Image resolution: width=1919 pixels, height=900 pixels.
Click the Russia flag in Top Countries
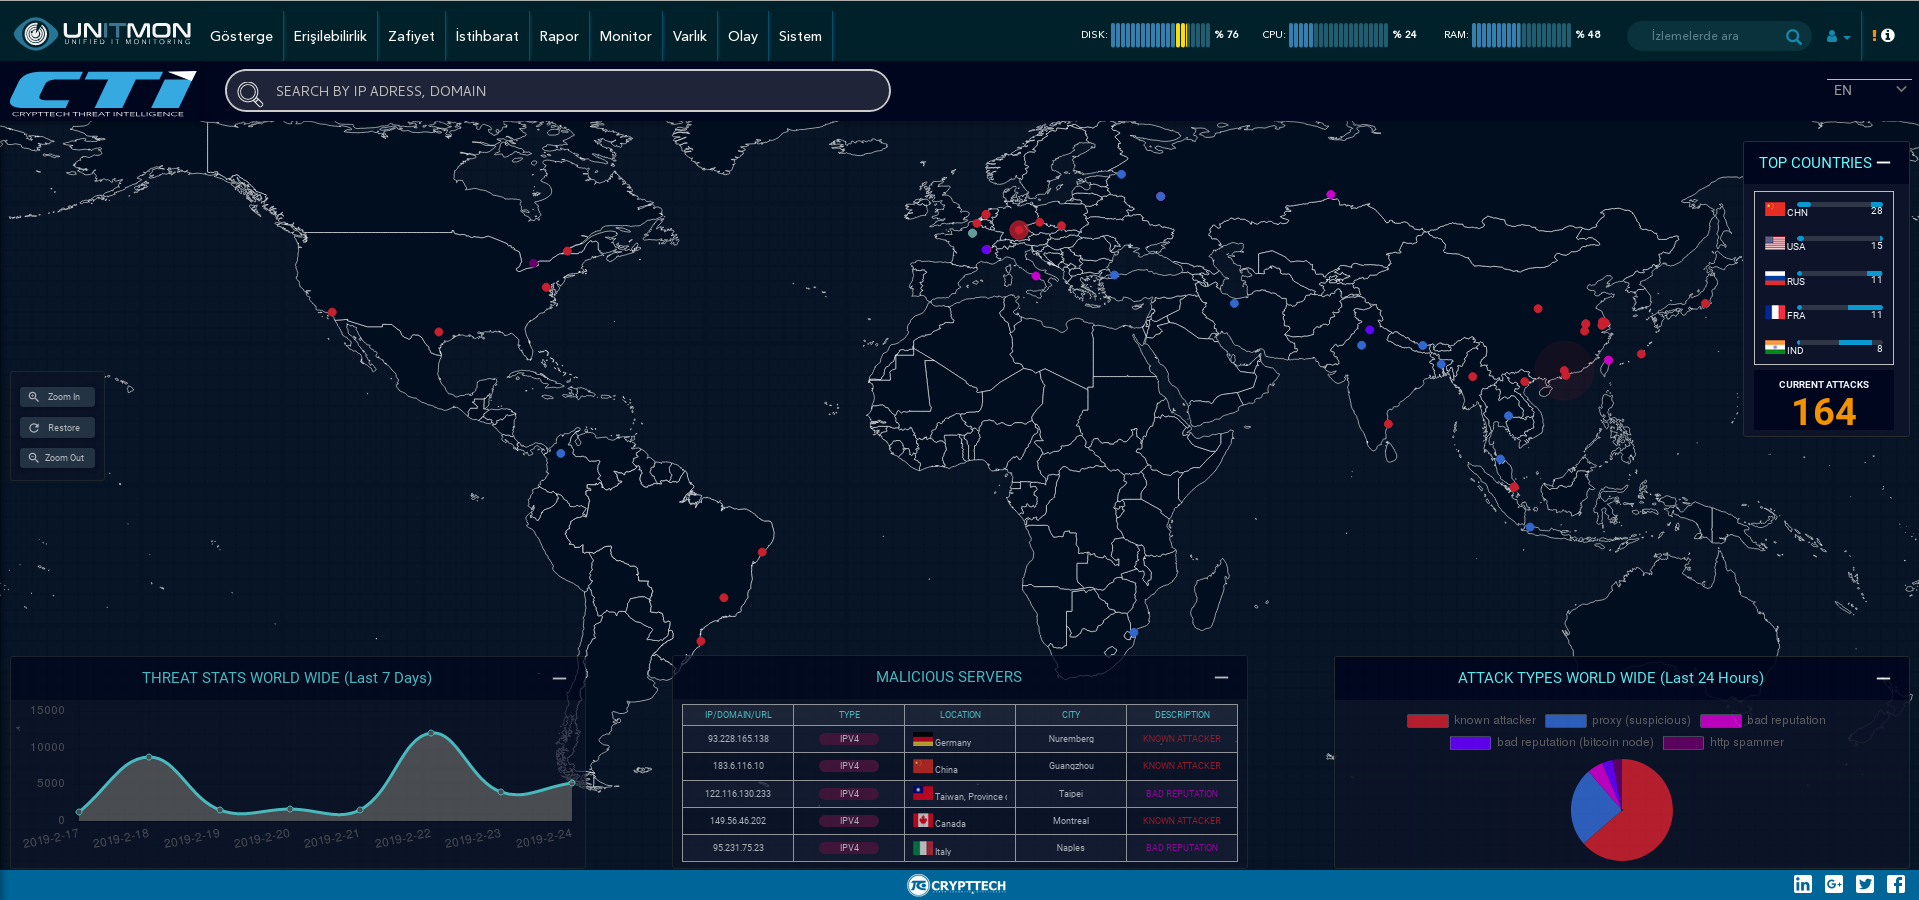point(1775,278)
